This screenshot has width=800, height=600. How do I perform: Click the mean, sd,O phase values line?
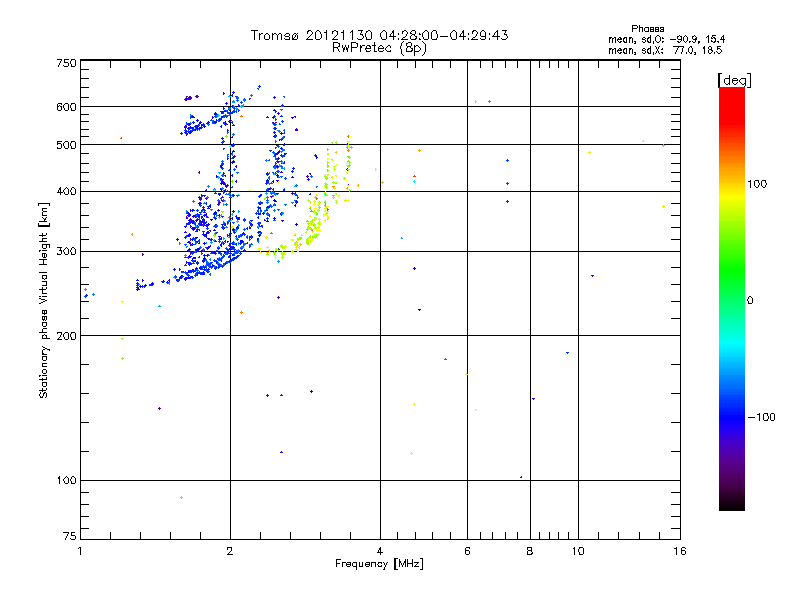pyautogui.click(x=666, y=39)
